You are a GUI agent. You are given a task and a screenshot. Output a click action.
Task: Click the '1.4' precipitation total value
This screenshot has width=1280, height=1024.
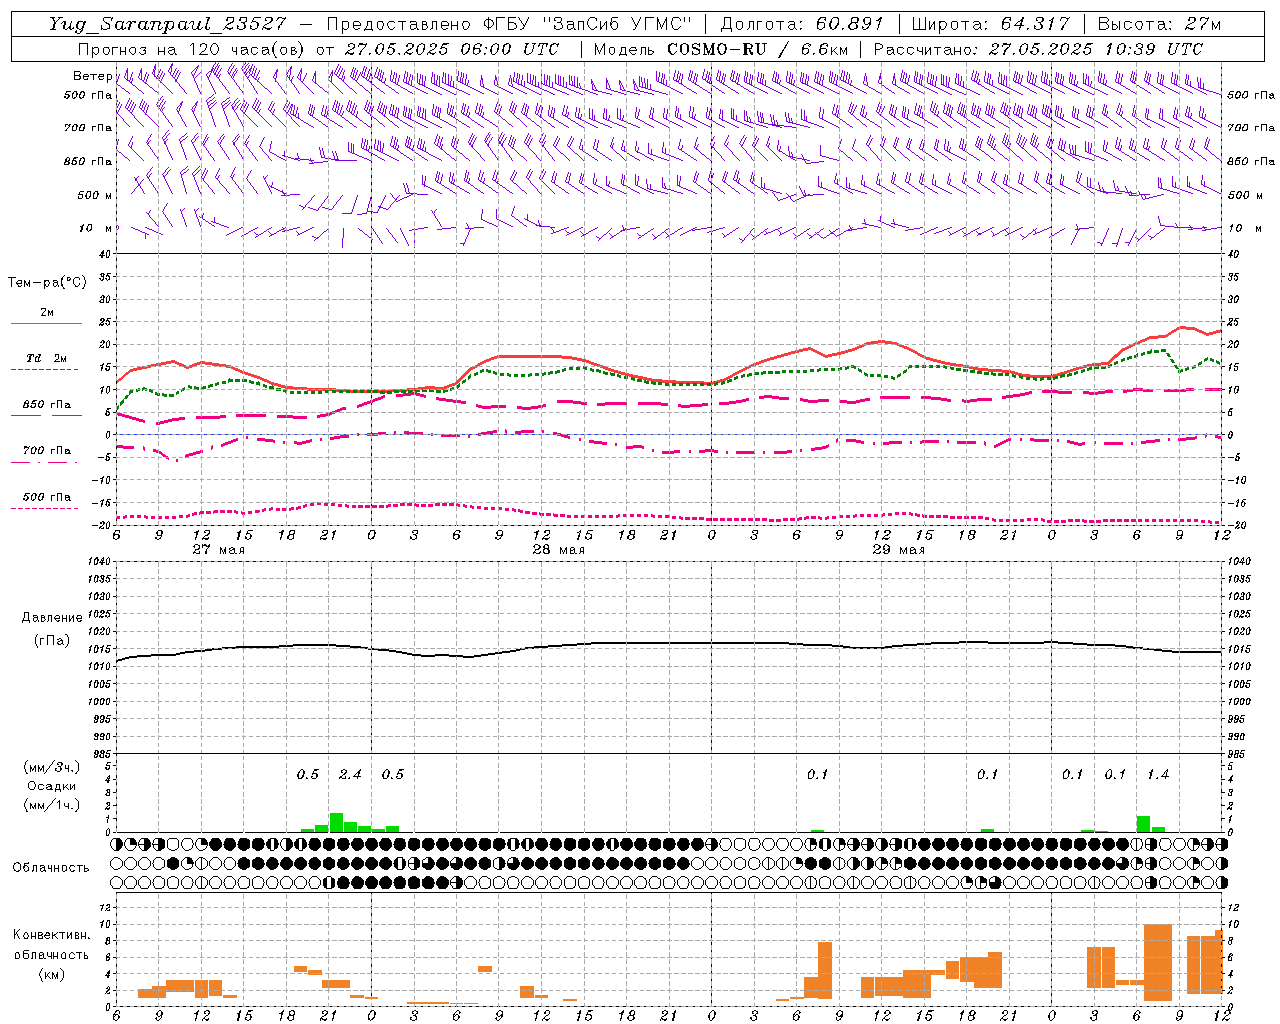(1158, 774)
